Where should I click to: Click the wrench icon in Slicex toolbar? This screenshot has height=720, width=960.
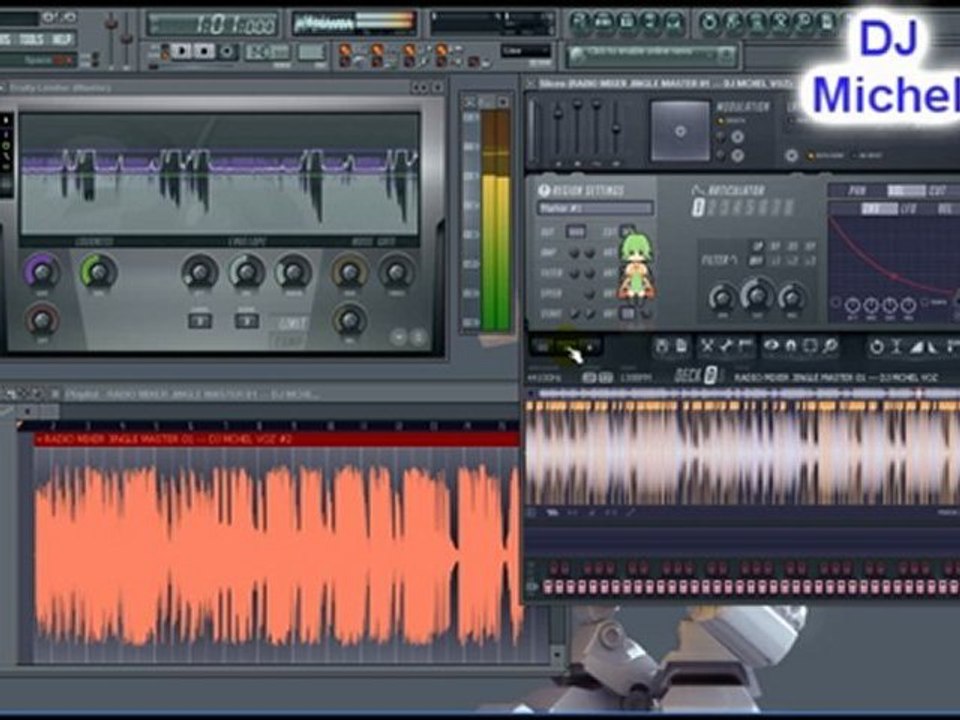click(x=727, y=347)
